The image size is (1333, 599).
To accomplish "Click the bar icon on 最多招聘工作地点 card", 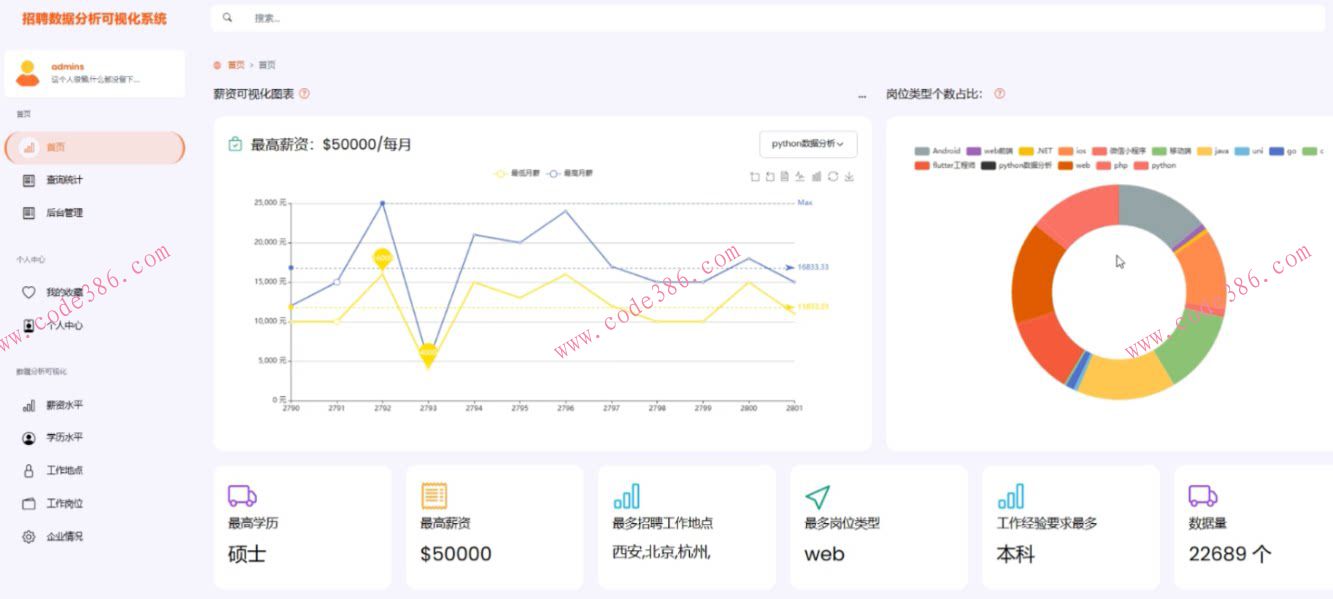I will pos(626,496).
